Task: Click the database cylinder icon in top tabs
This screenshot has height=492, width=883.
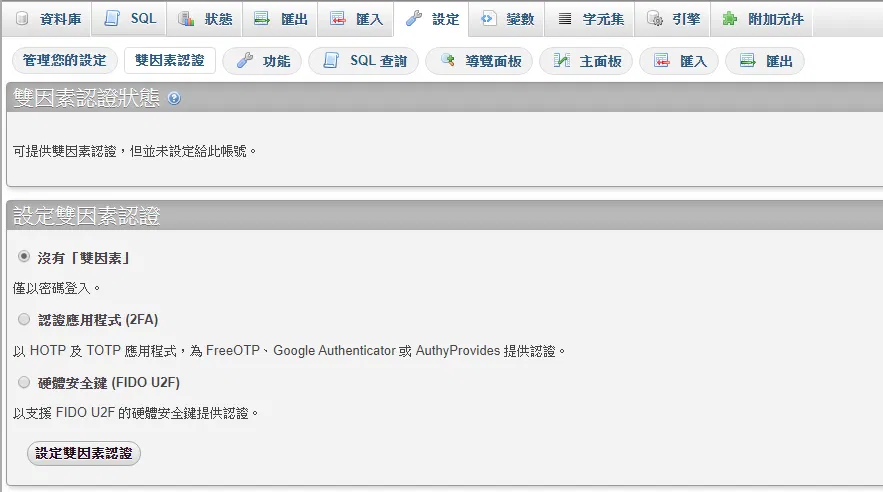Action: point(22,19)
